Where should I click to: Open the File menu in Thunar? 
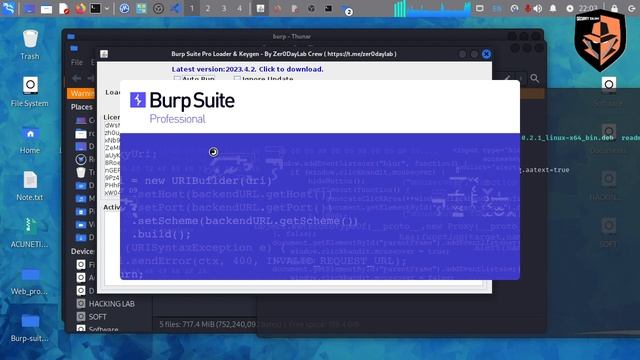[77, 62]
